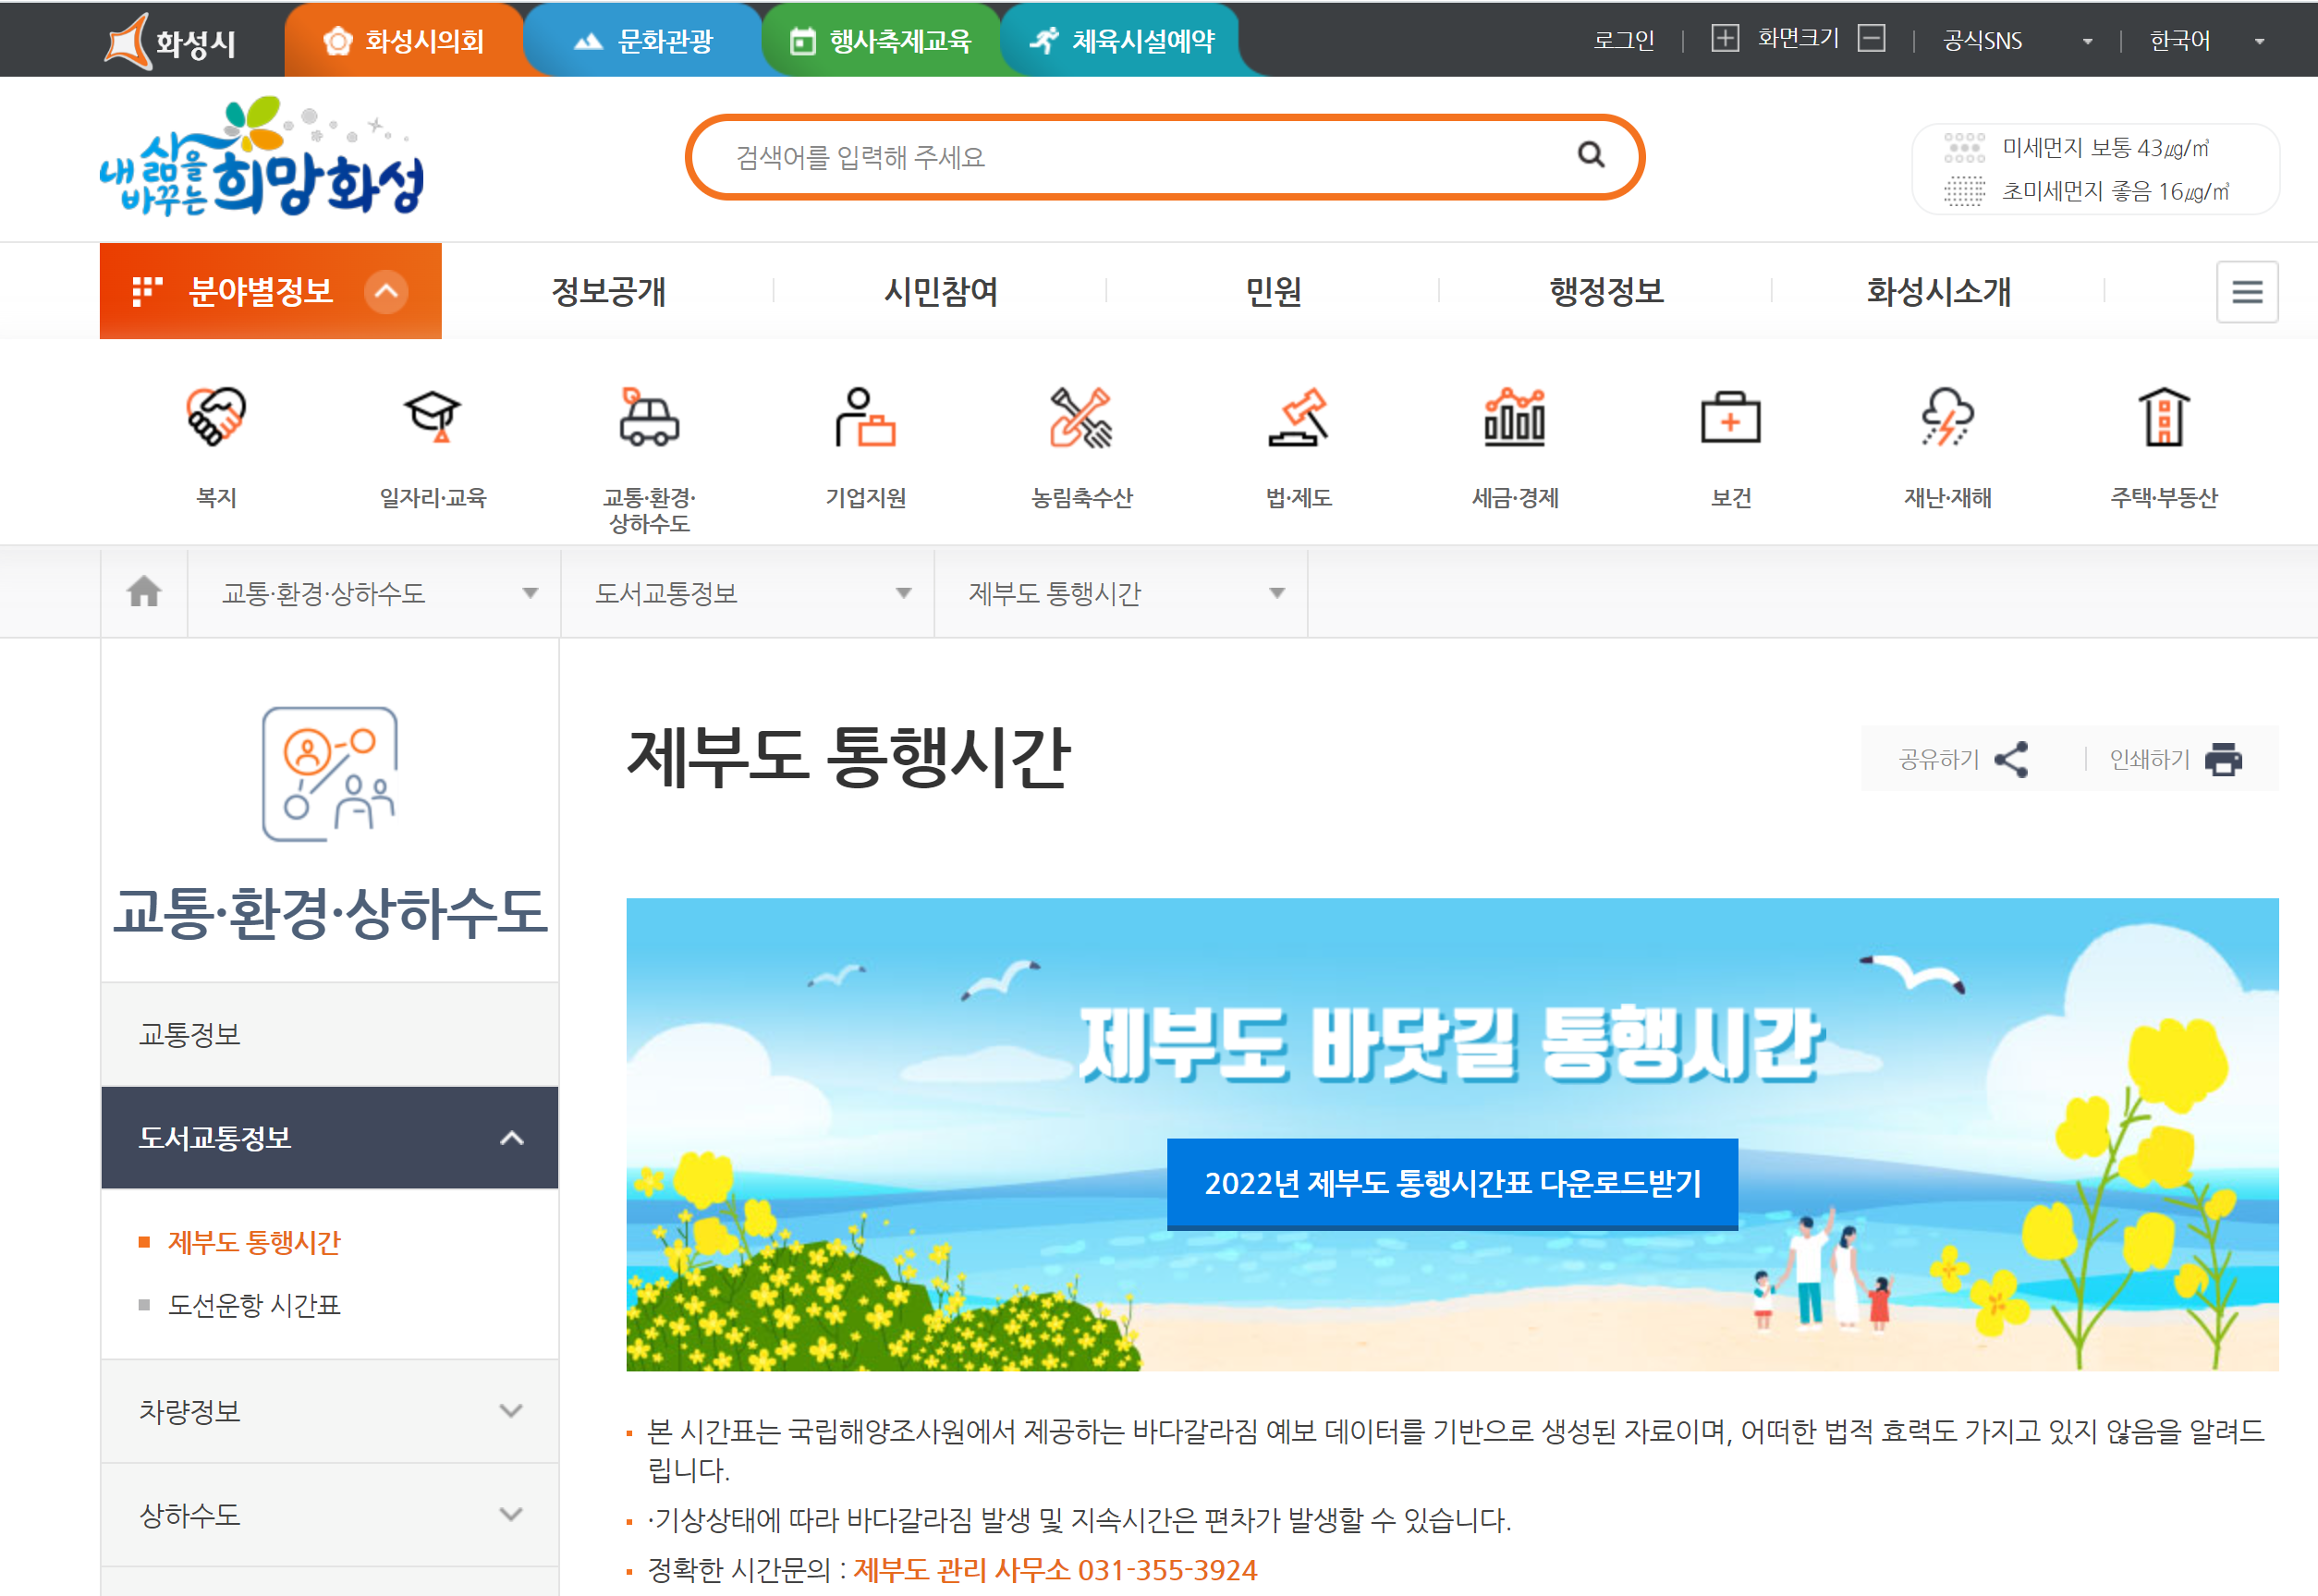
Task: Click the search magnifier icon
Action: [x=1590, y=155]
